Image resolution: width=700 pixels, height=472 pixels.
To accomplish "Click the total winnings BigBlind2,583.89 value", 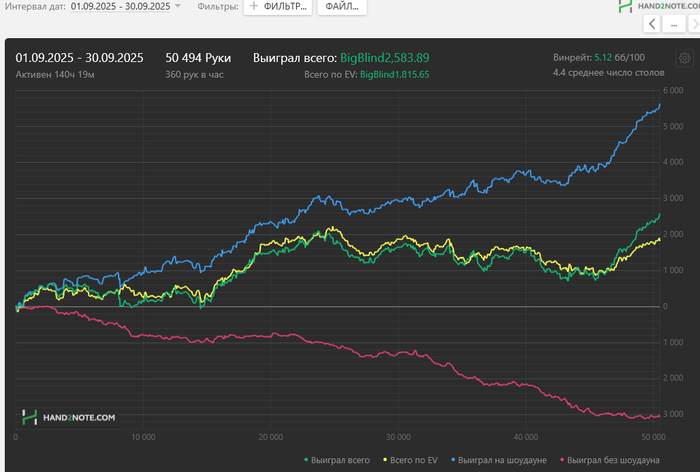I will tap(385, 58).
